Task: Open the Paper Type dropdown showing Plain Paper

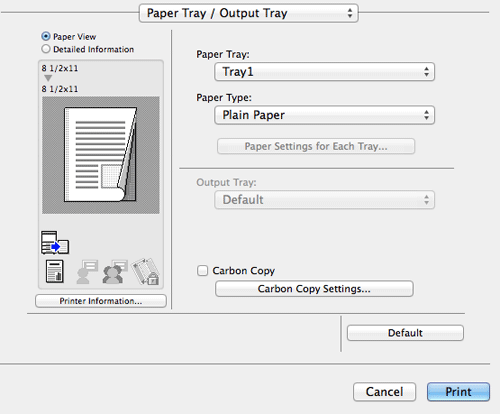Action: click(x=324, y=115)
